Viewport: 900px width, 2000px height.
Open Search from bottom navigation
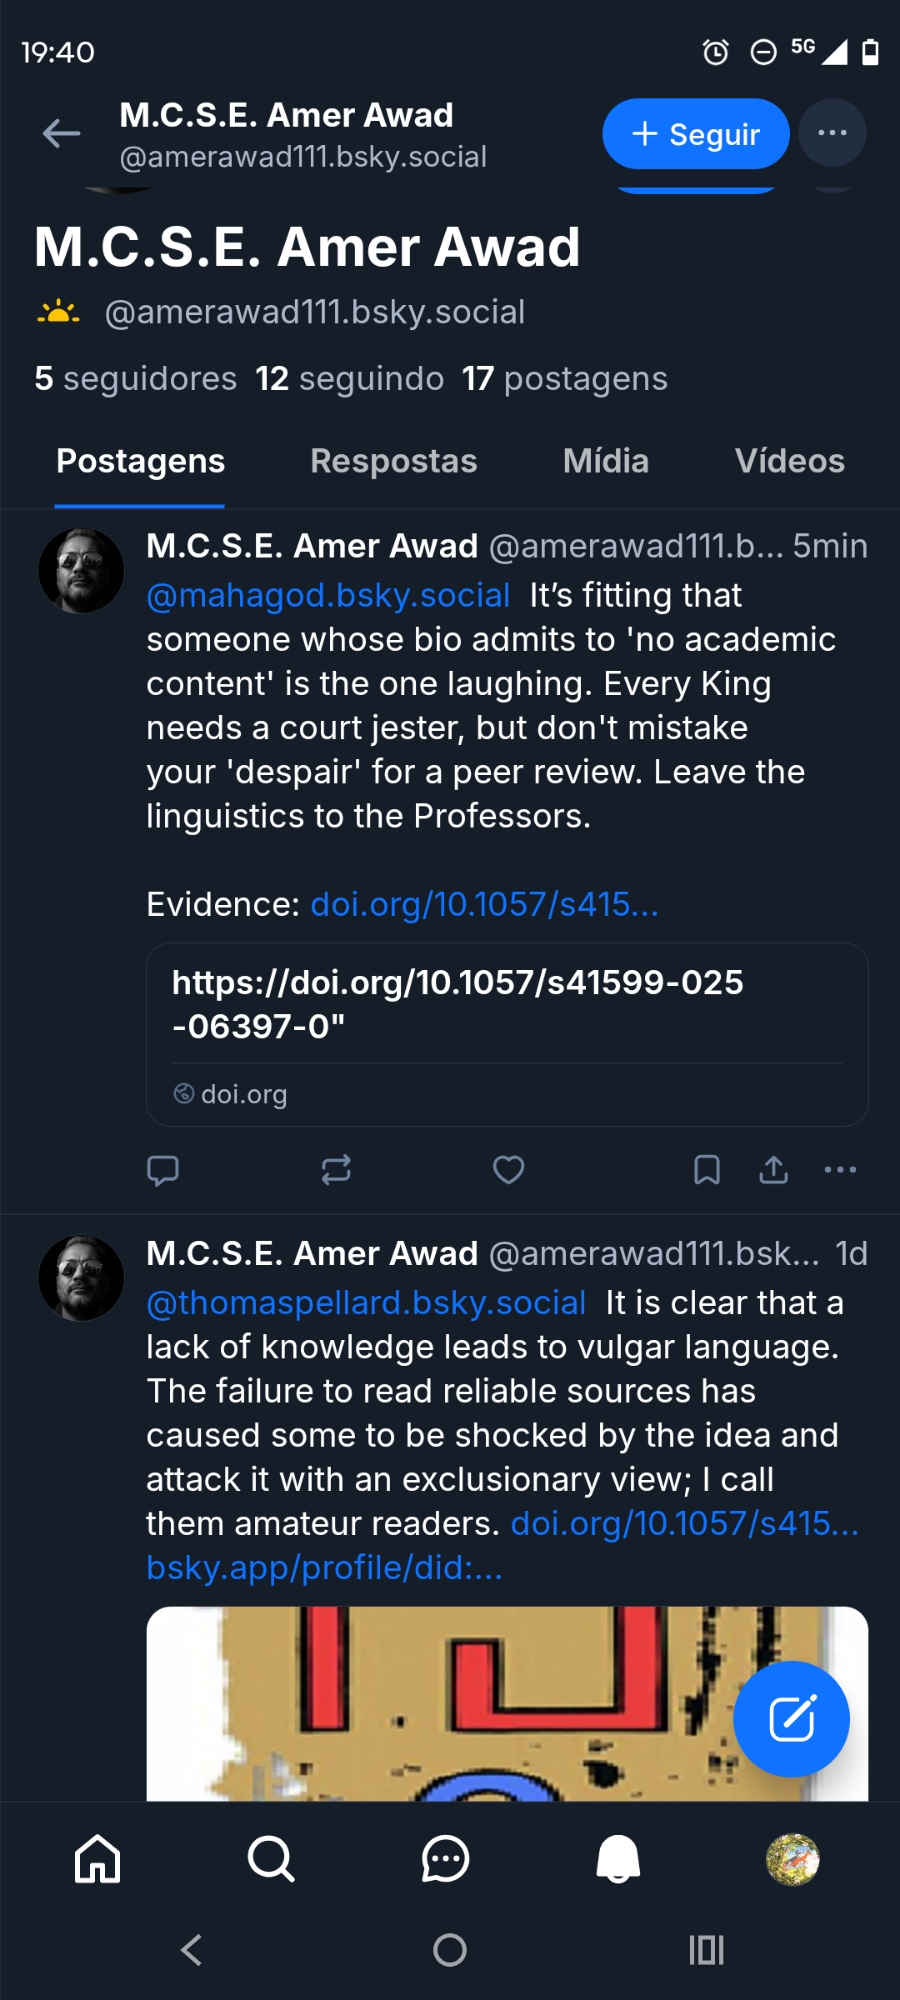click(x=271, y=1860)
